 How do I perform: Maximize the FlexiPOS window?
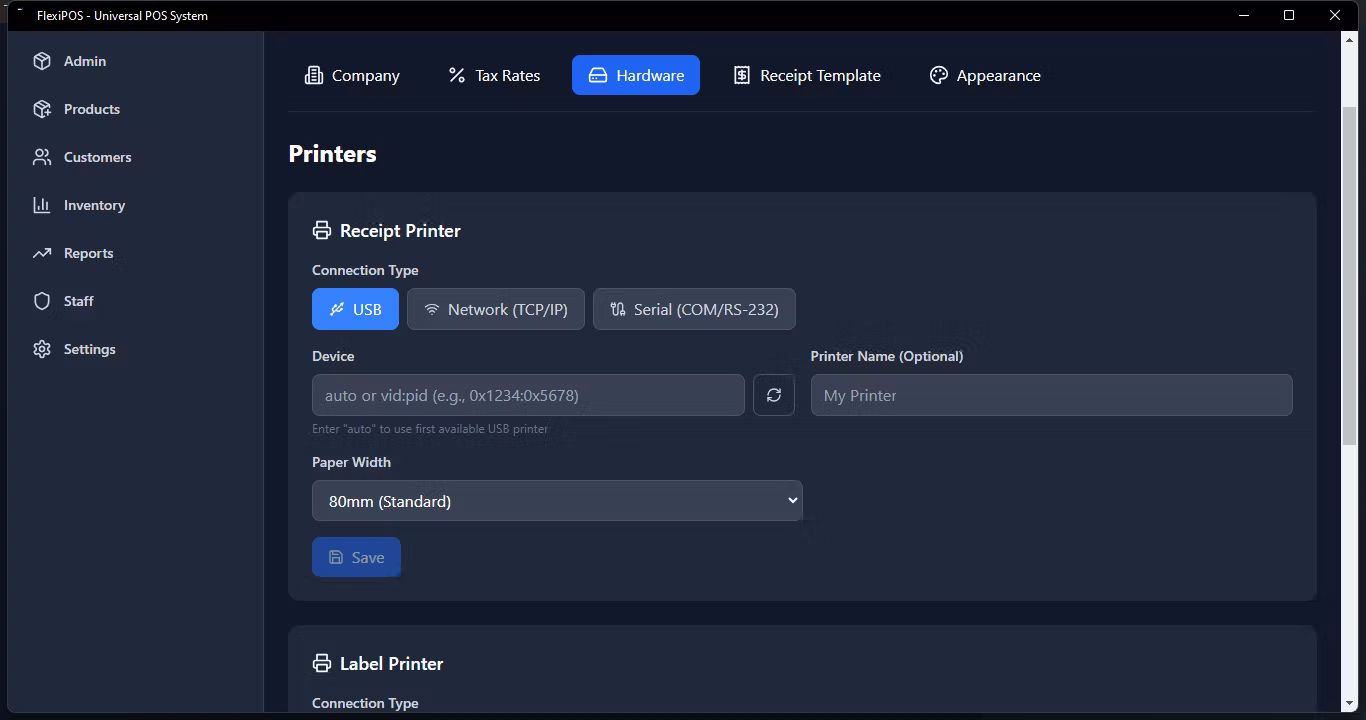(1289, 15)
